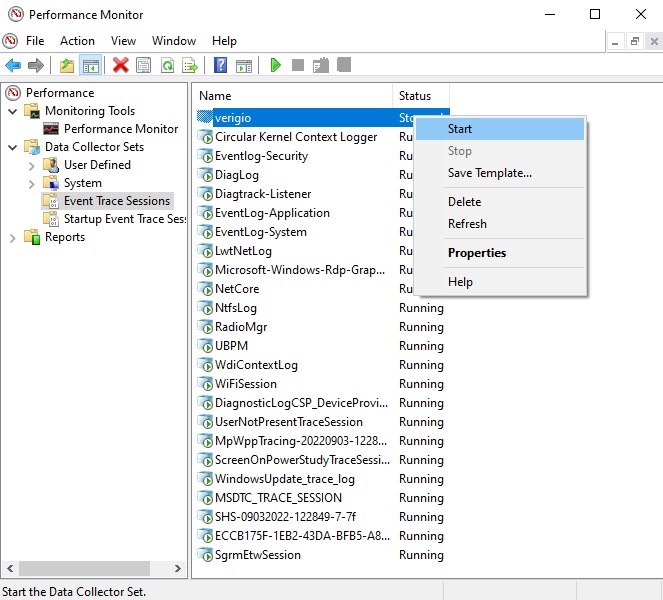The width and height of the screenshot is (663, 600).
Task: Open the Help menu in the menu bar
Action: pos(224,41)
